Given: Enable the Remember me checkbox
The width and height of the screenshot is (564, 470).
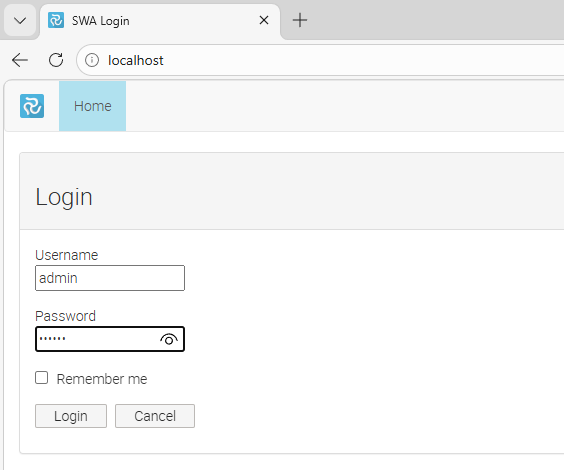Looking at the screenshot, I should coord(42,378).
